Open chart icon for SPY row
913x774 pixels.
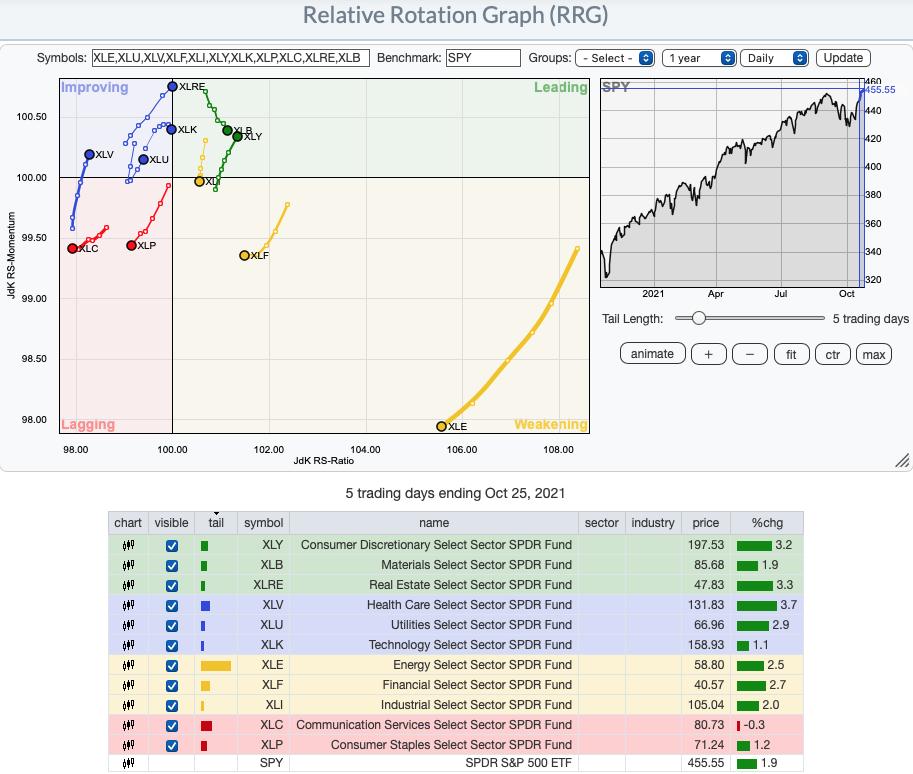(128, 763)
